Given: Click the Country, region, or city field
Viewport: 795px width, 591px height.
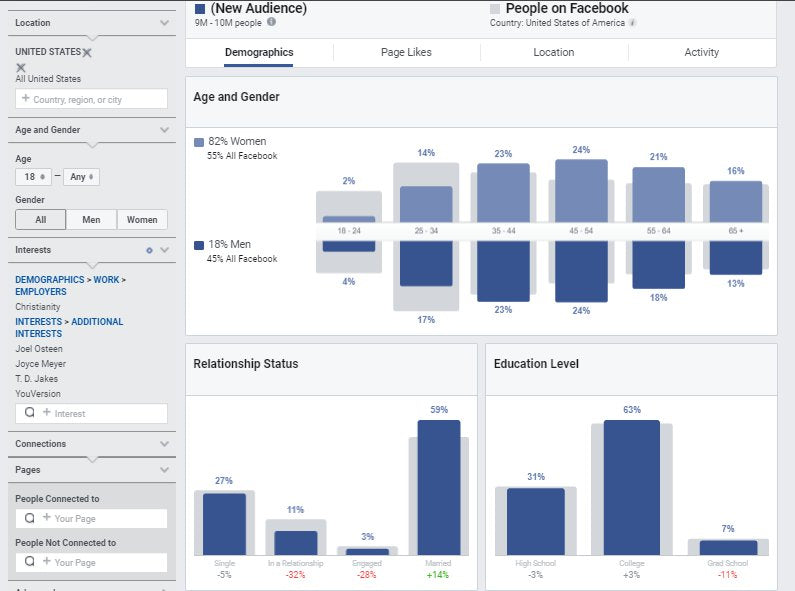Looking at the screenshot, I should click(91, 99).
